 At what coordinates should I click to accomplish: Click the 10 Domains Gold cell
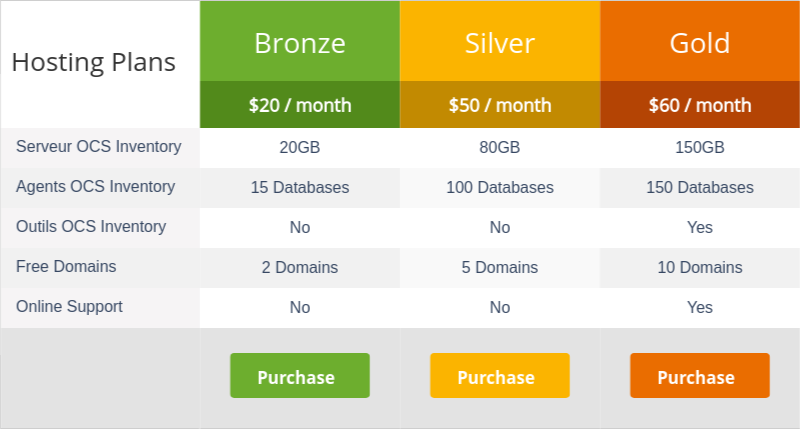700,268
